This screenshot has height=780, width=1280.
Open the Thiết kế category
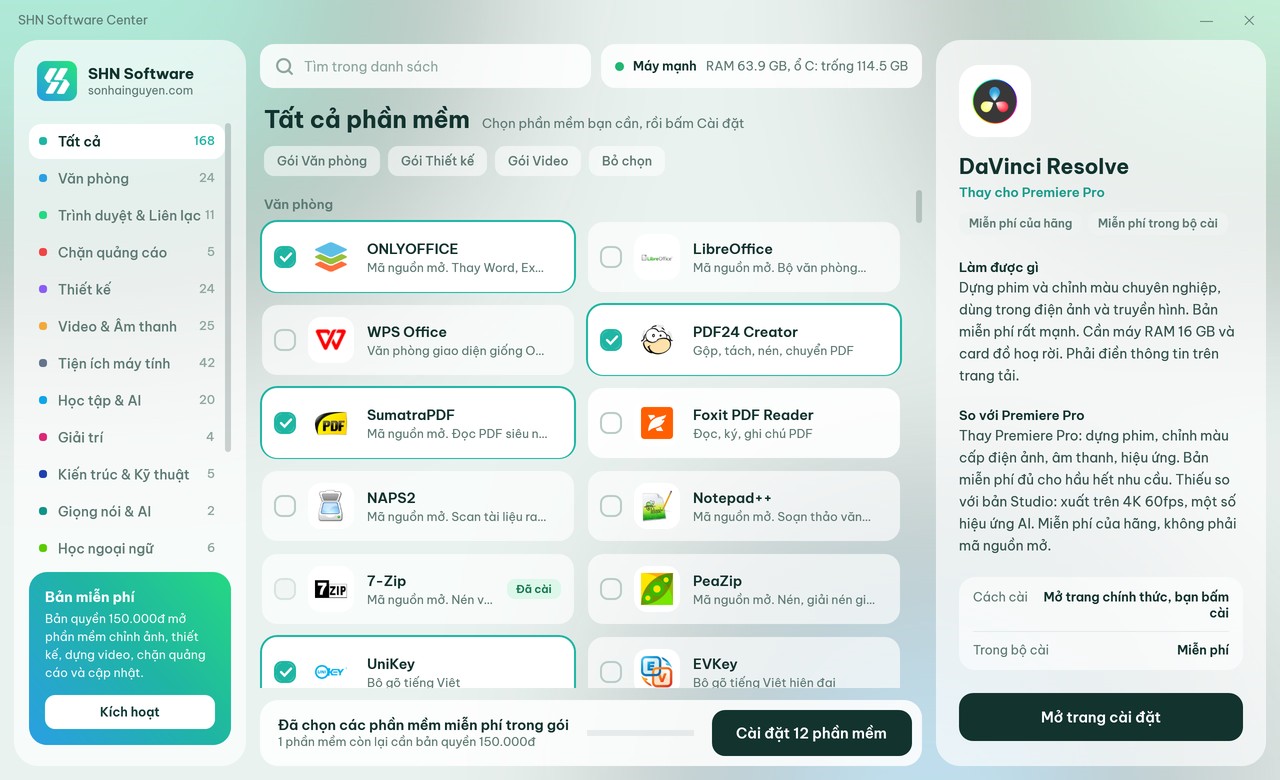(127, 289)
